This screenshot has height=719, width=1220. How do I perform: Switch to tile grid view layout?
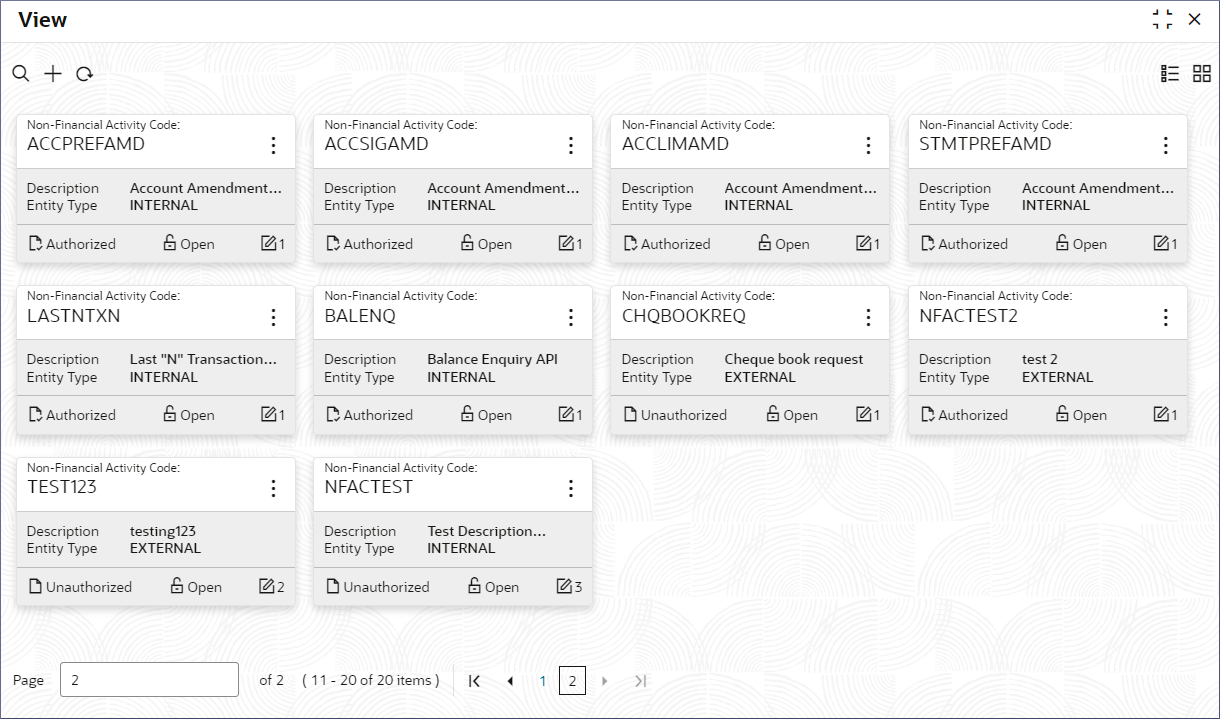(1202, 74)
